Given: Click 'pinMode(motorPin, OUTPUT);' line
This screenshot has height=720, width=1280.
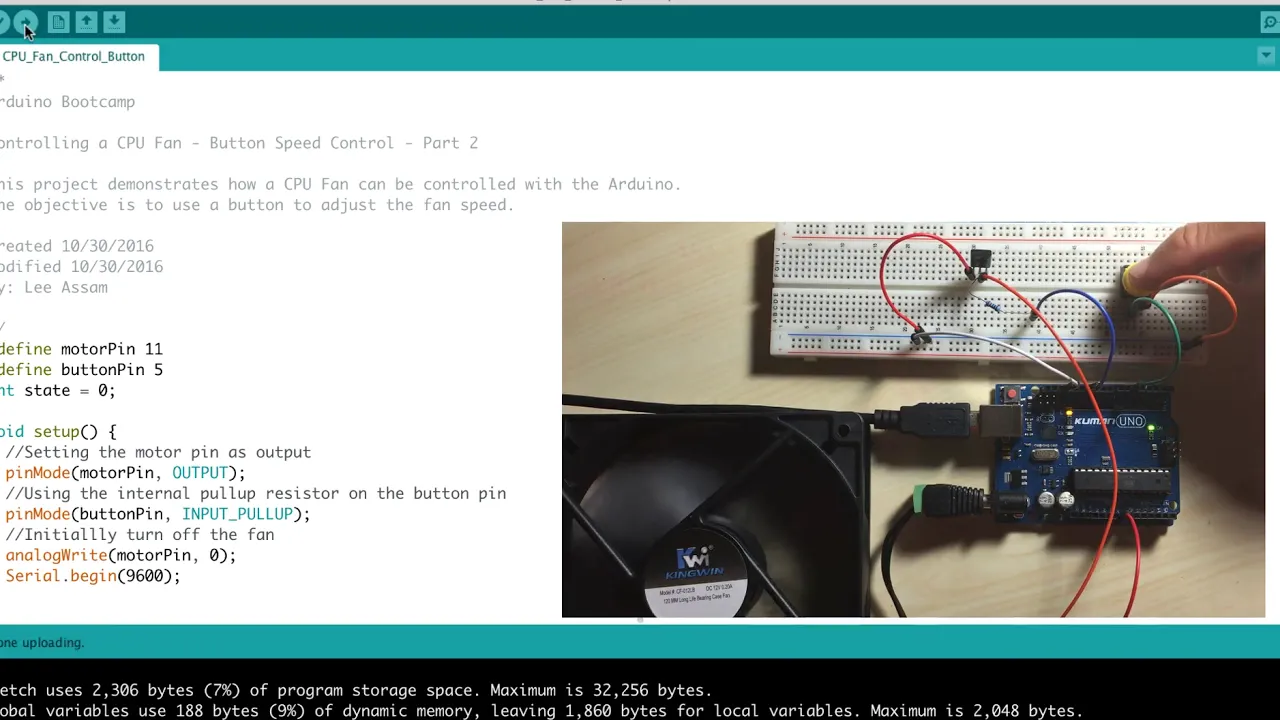Looking at the screenshot, I should coord(125,473).
